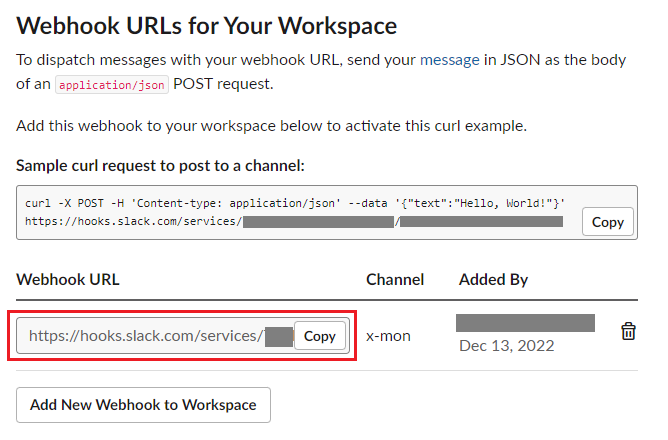The image size is (668, 440).
Task: Click the Dec 13, 2022 date
Action: click(506, 346)
